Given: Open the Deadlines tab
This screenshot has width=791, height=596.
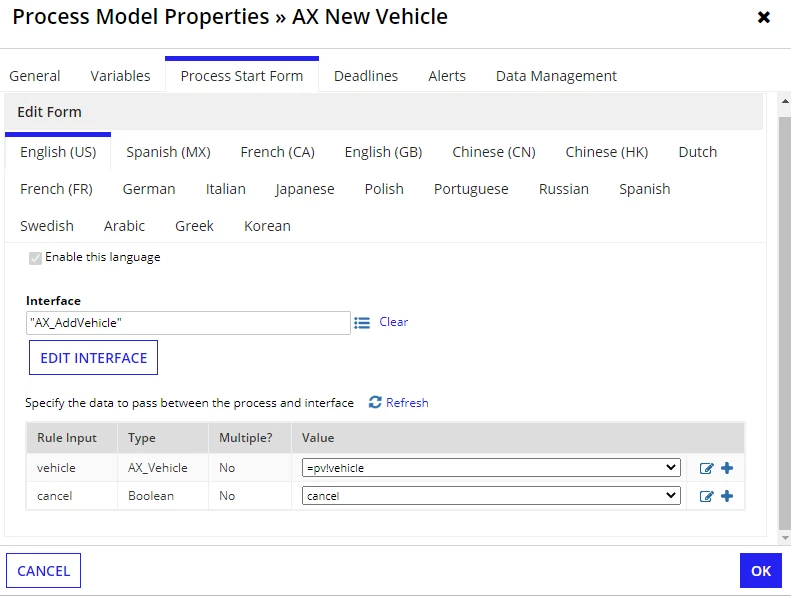Looking at the screenshot, I should [x=366, y=76].
